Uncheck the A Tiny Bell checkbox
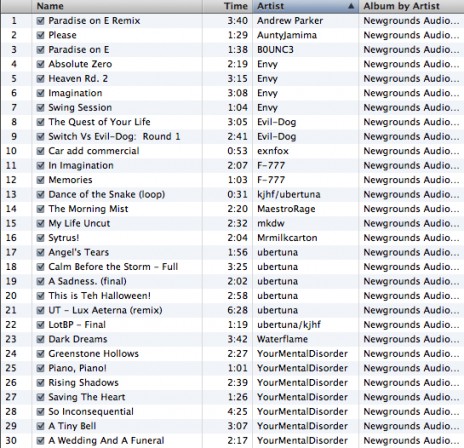The width and height of the screenshot is (464, 448). (40, 426)
